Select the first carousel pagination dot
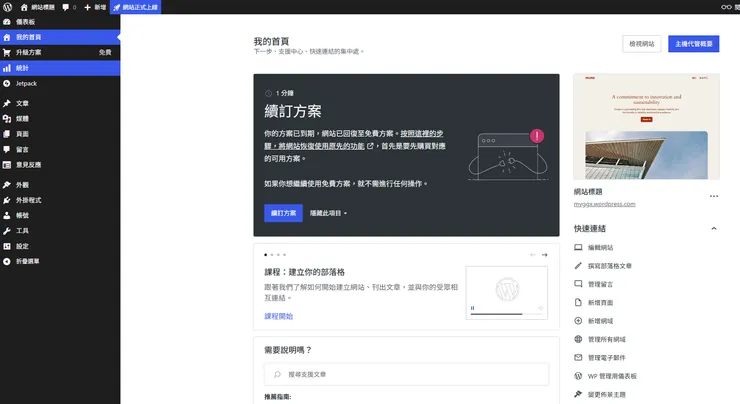Screen dimensions: 740x404 266,255
